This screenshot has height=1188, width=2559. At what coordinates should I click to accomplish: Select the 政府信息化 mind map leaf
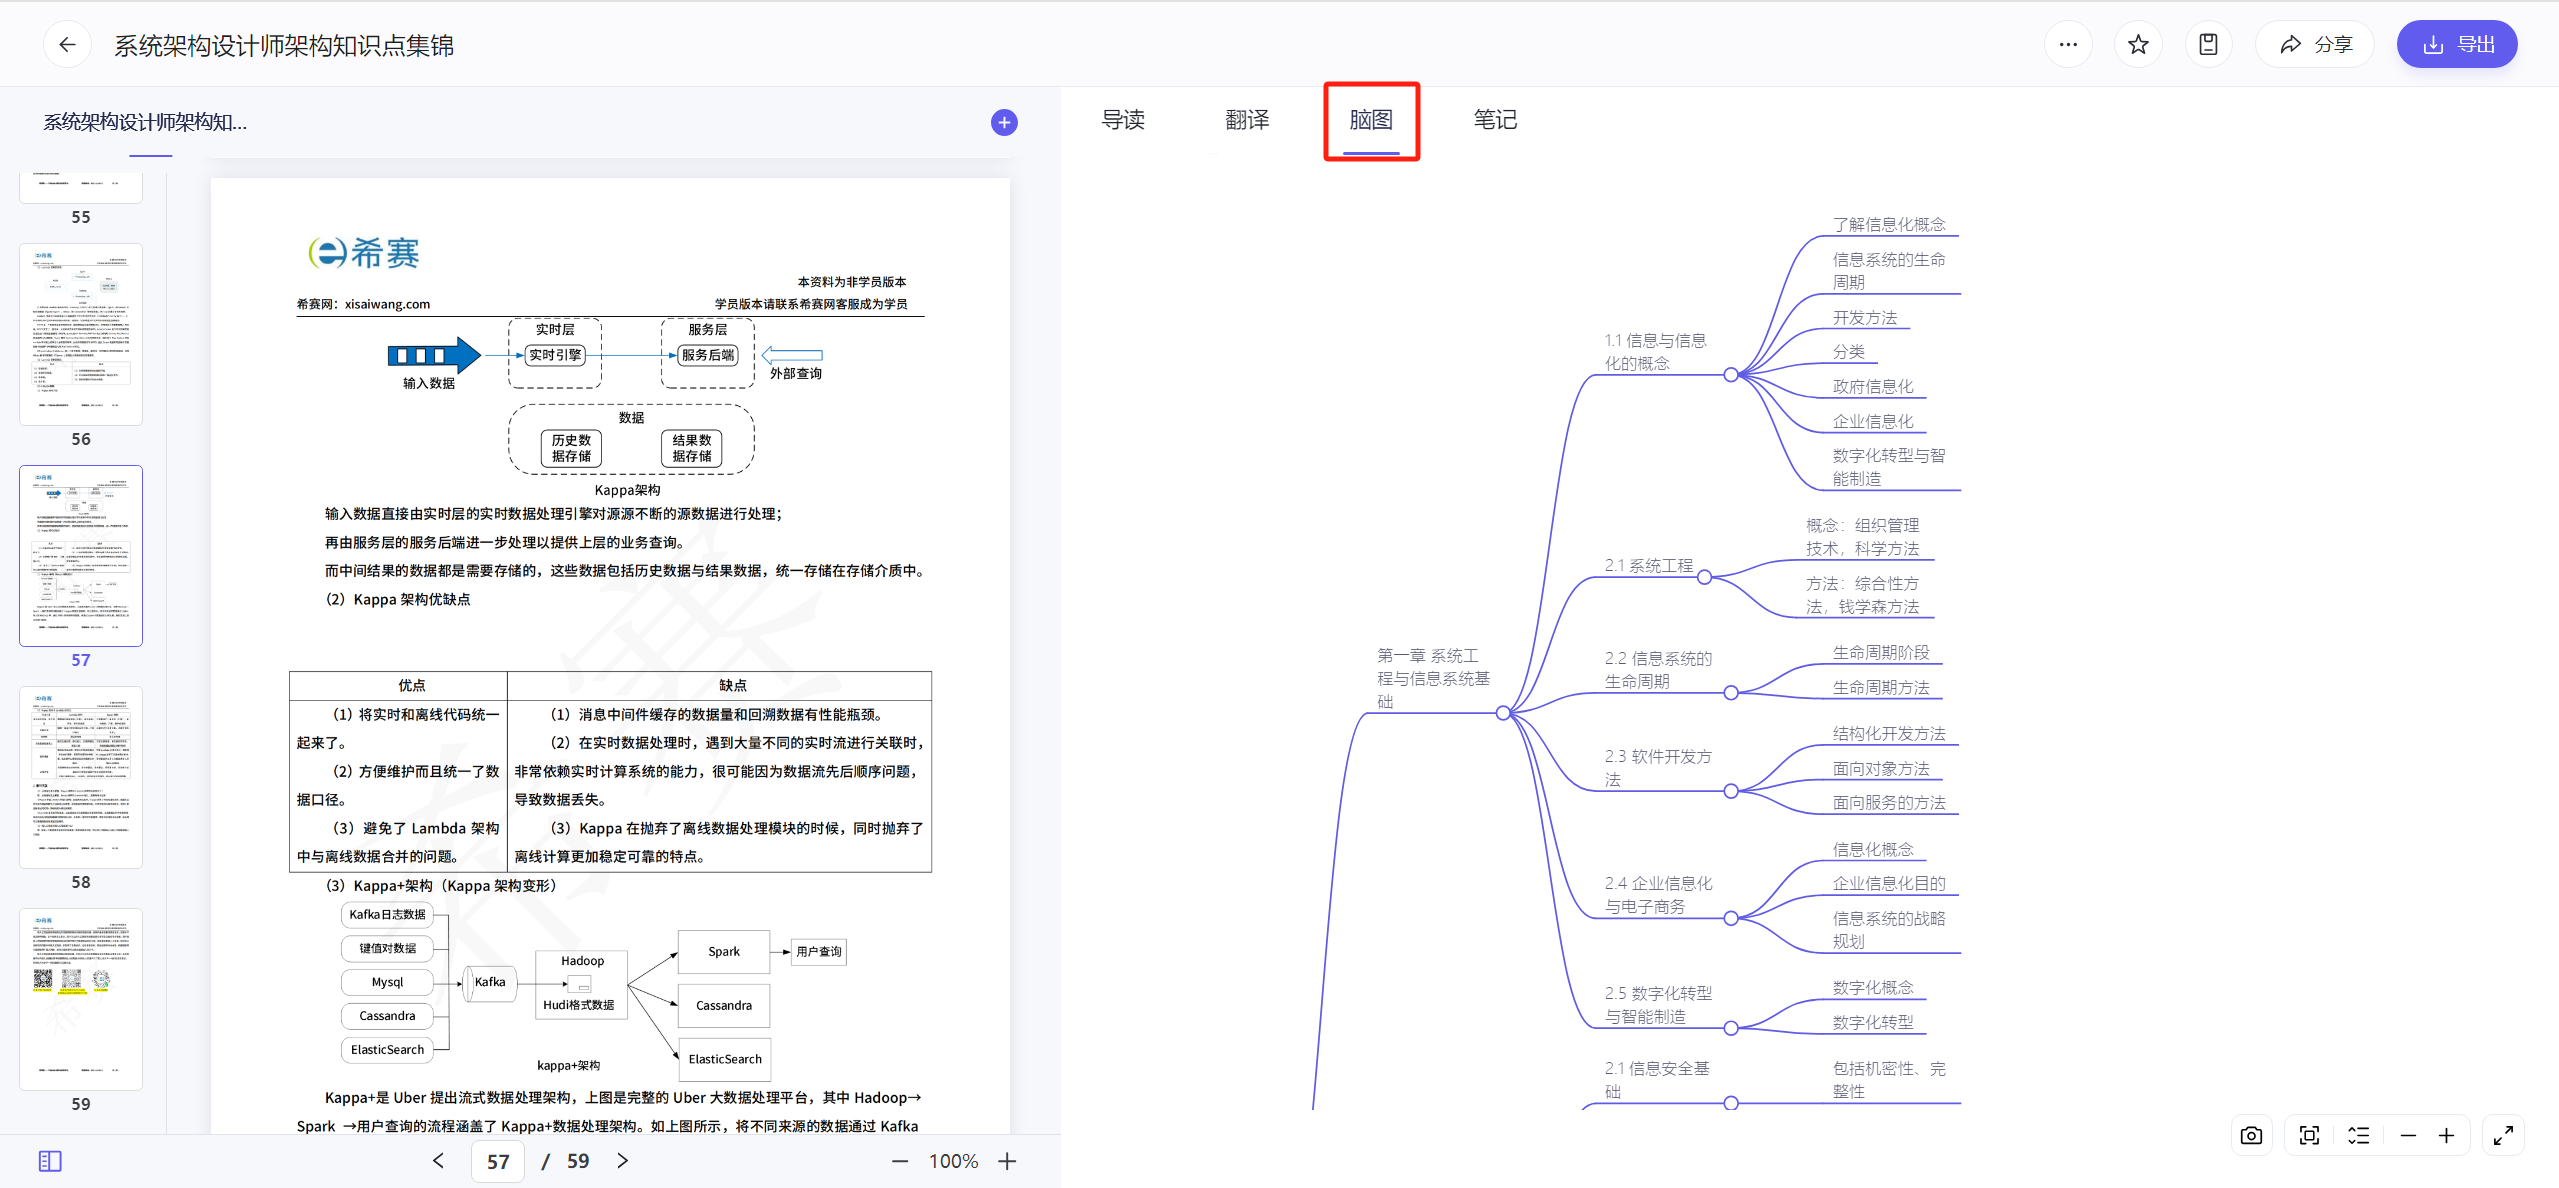pos(1872,386)
